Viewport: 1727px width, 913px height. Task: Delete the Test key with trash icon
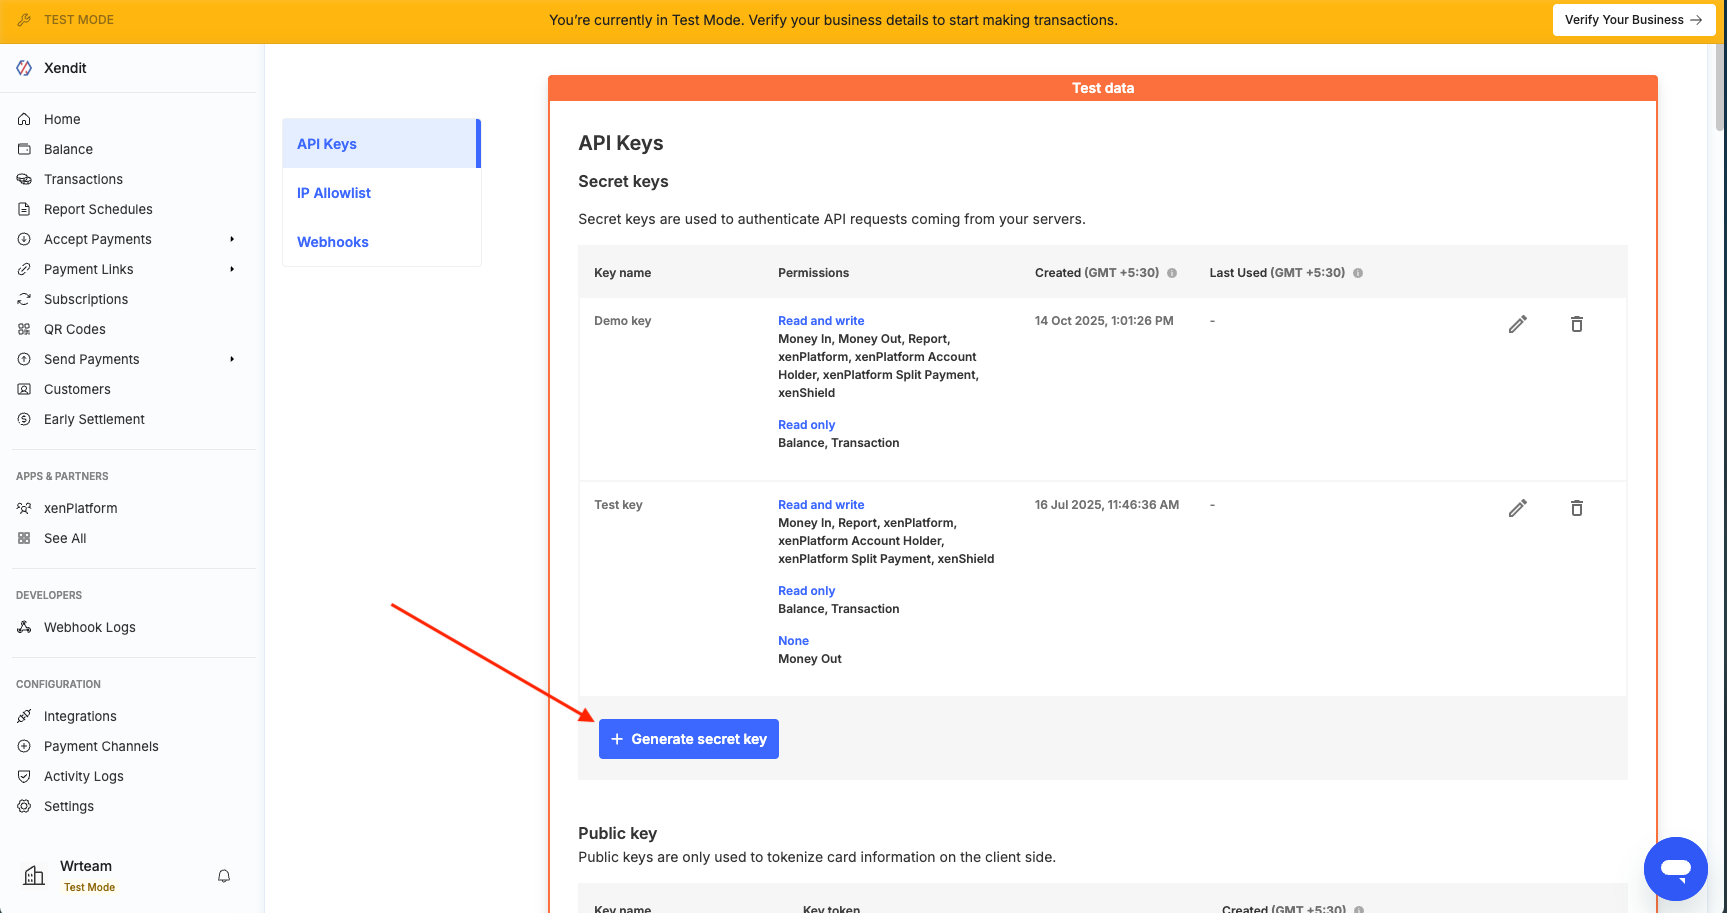coord(1576,508)
